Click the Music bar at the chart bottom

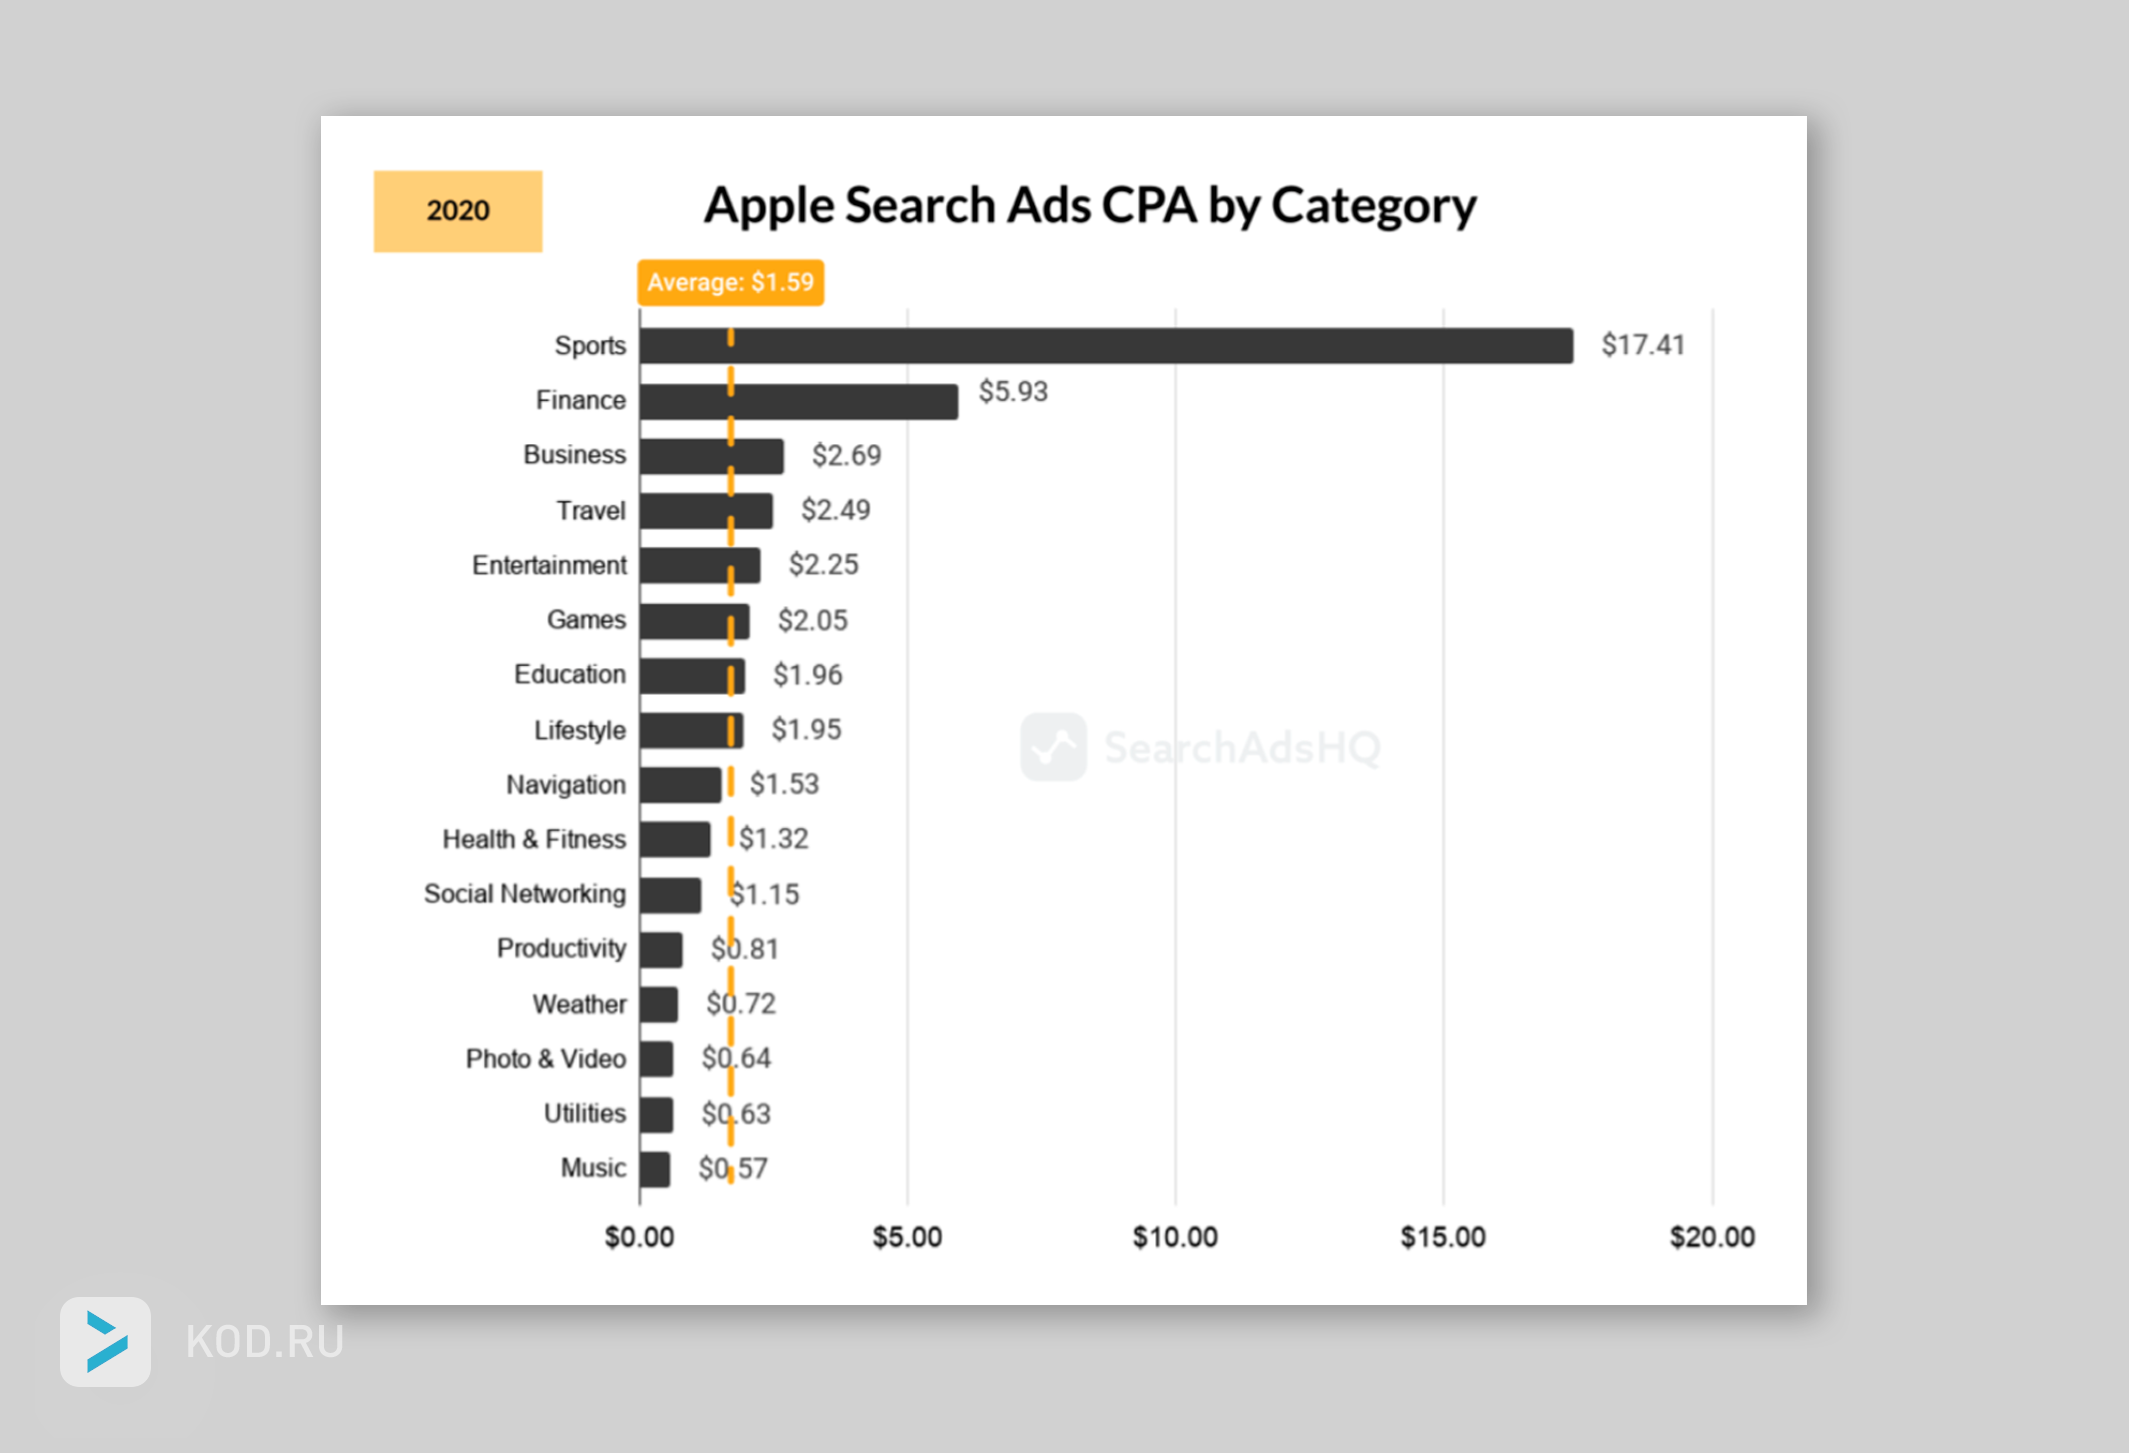click(655, 1169)
